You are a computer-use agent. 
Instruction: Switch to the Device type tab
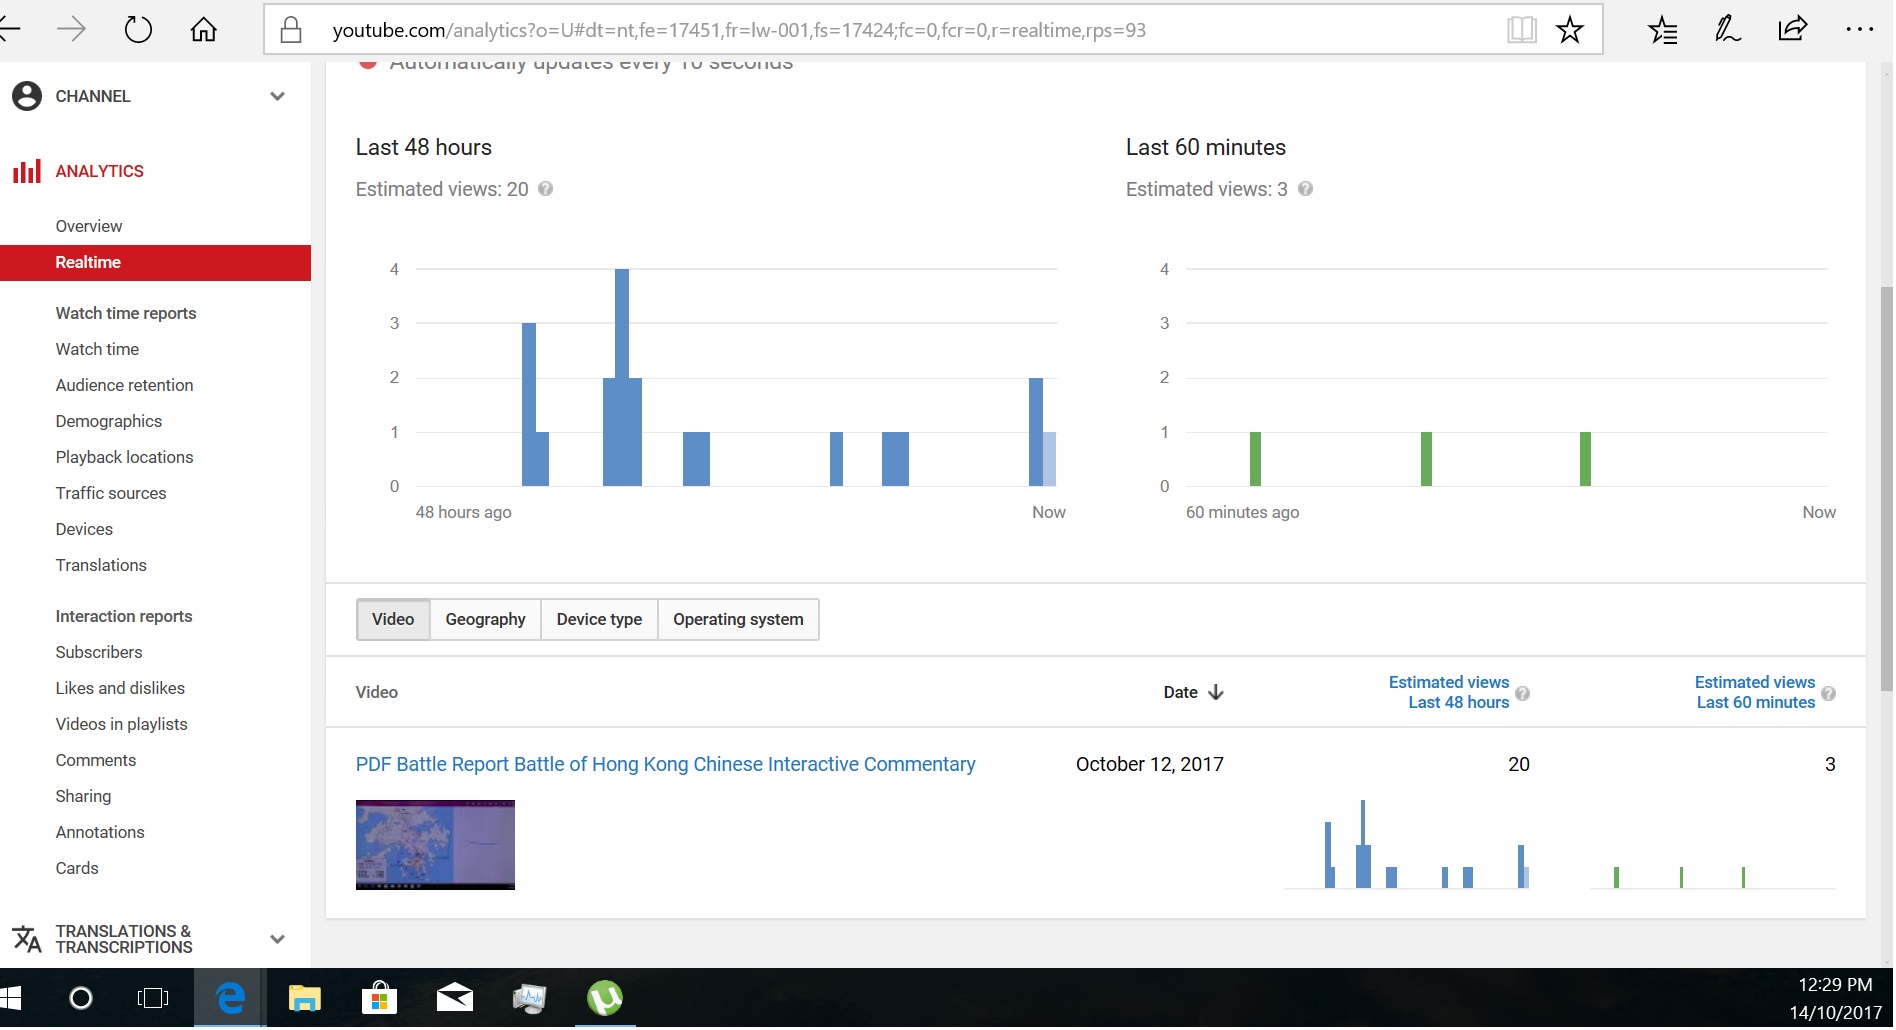[599, 620]
